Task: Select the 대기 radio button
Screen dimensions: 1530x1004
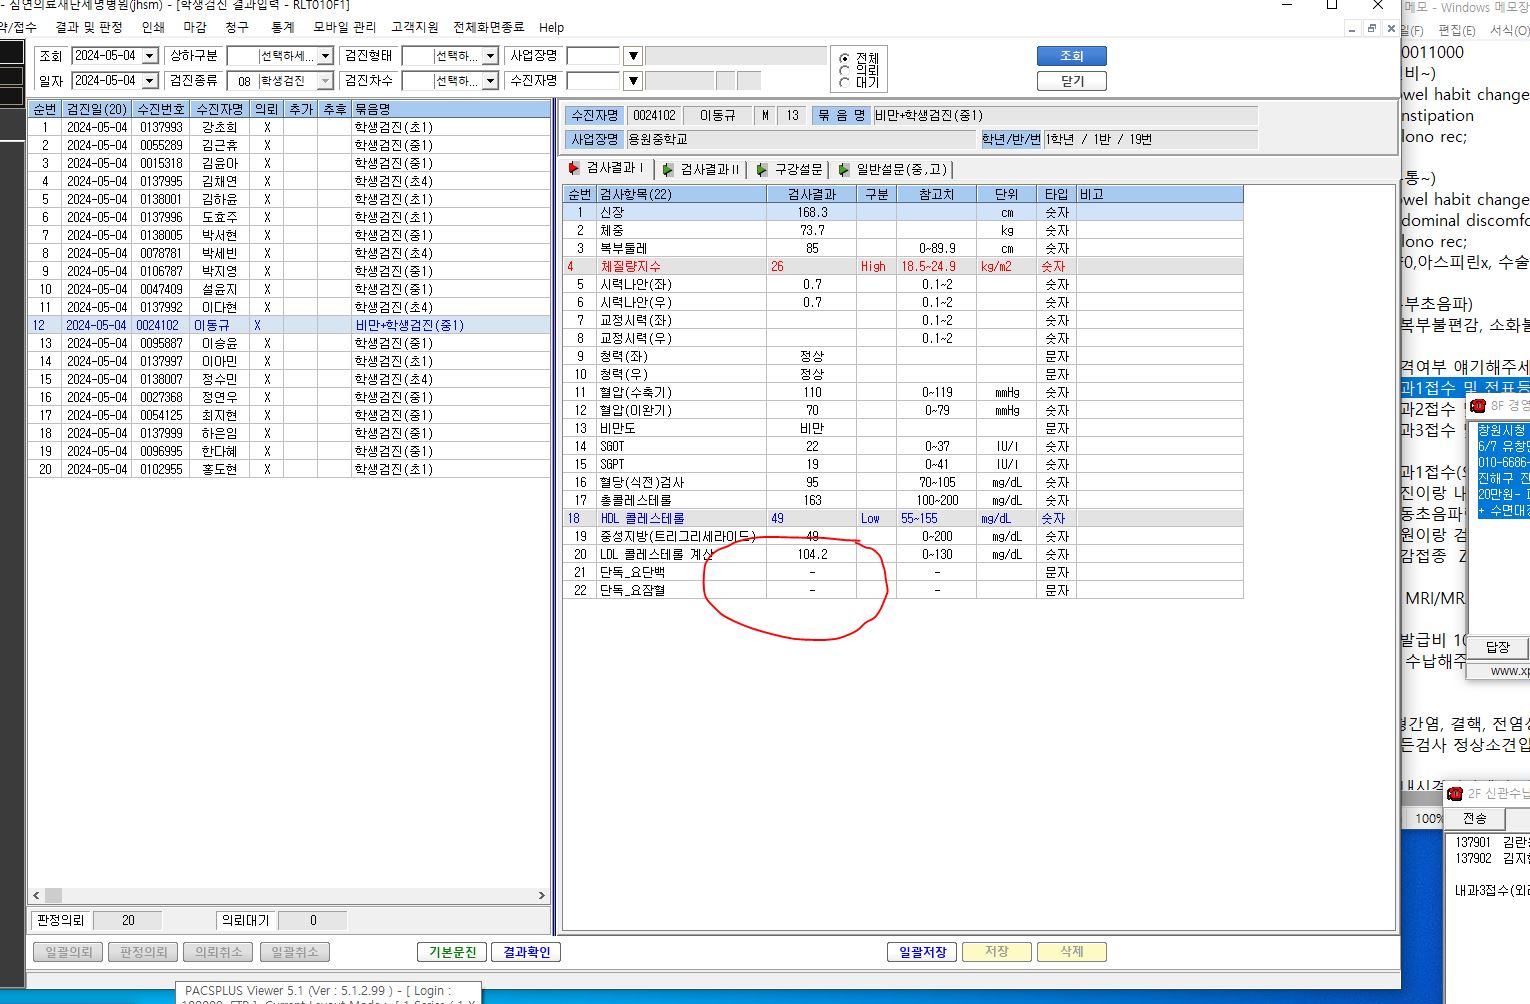Action: click(x=845, y=83)
